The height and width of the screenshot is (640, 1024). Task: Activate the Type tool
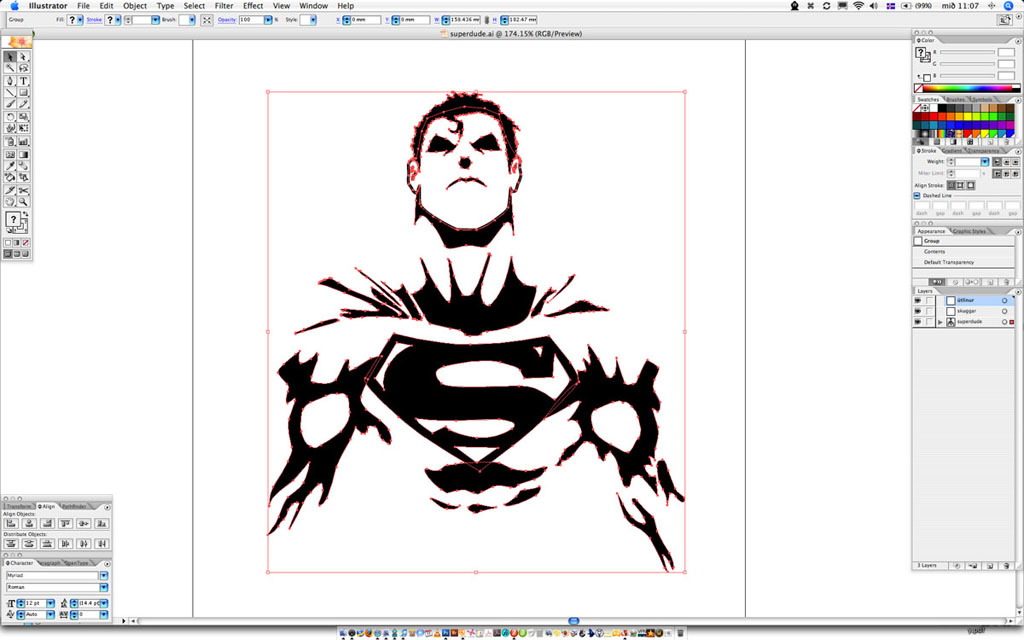coord(24,81)
